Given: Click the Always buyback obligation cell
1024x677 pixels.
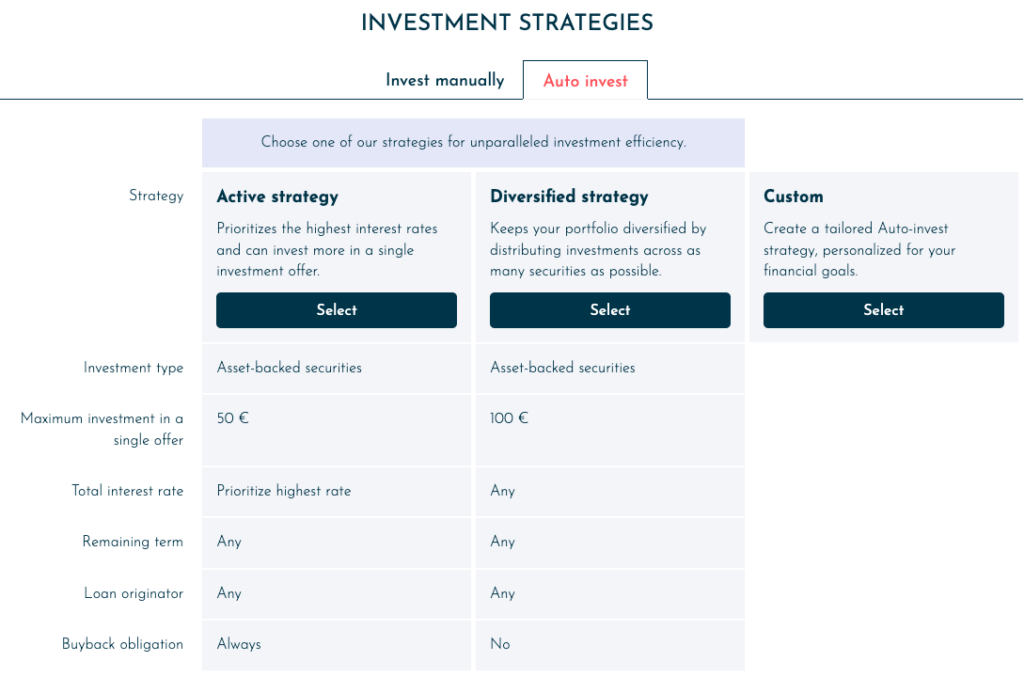Looking at the screenshot, I should point(336,644).
